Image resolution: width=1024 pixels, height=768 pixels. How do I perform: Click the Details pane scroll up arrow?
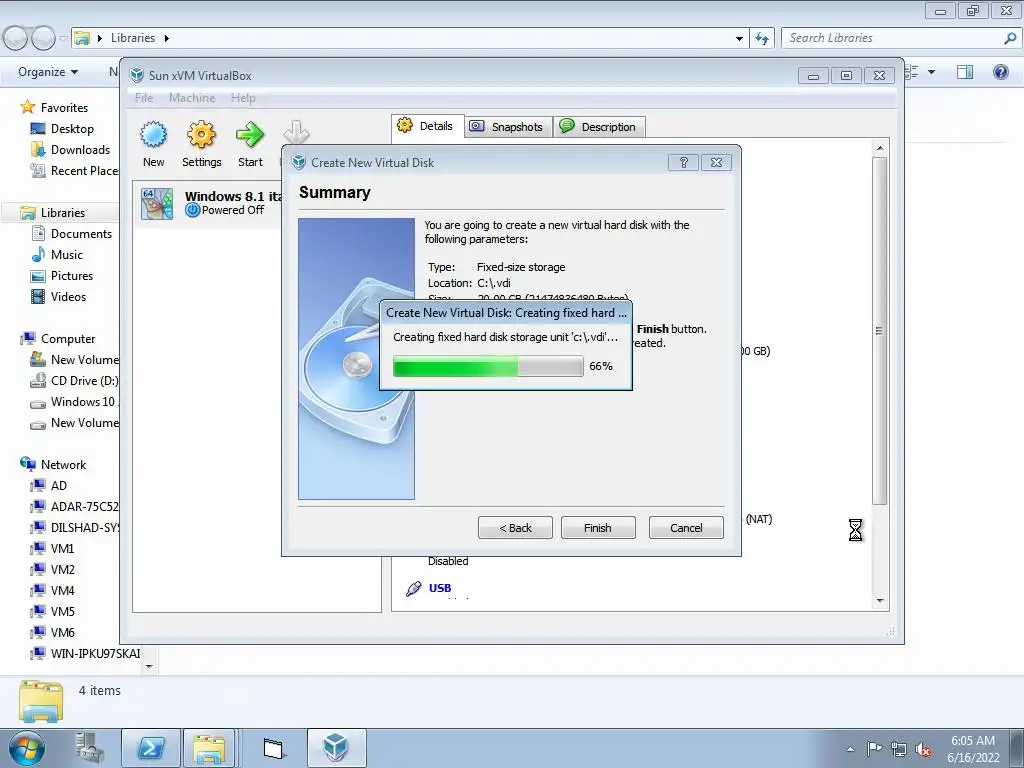[880, 148]
